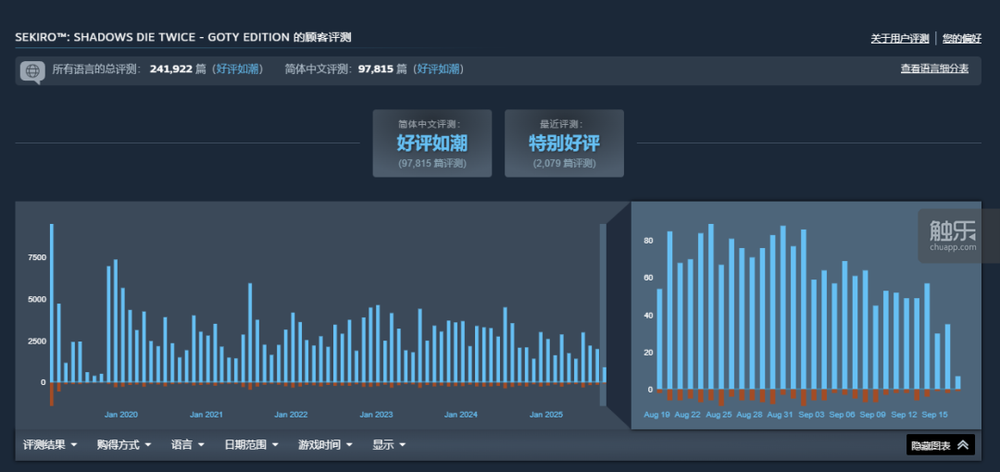Open the 关于用户评测 link

[900, 39]
